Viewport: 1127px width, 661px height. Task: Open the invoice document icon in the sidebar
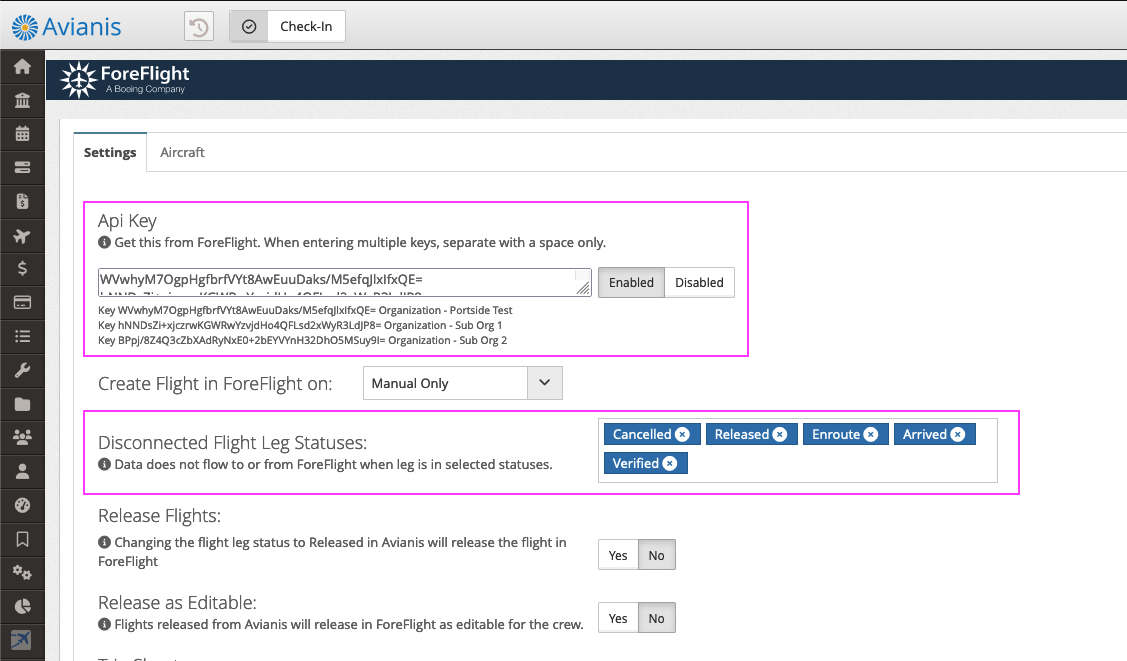point(22,201)
